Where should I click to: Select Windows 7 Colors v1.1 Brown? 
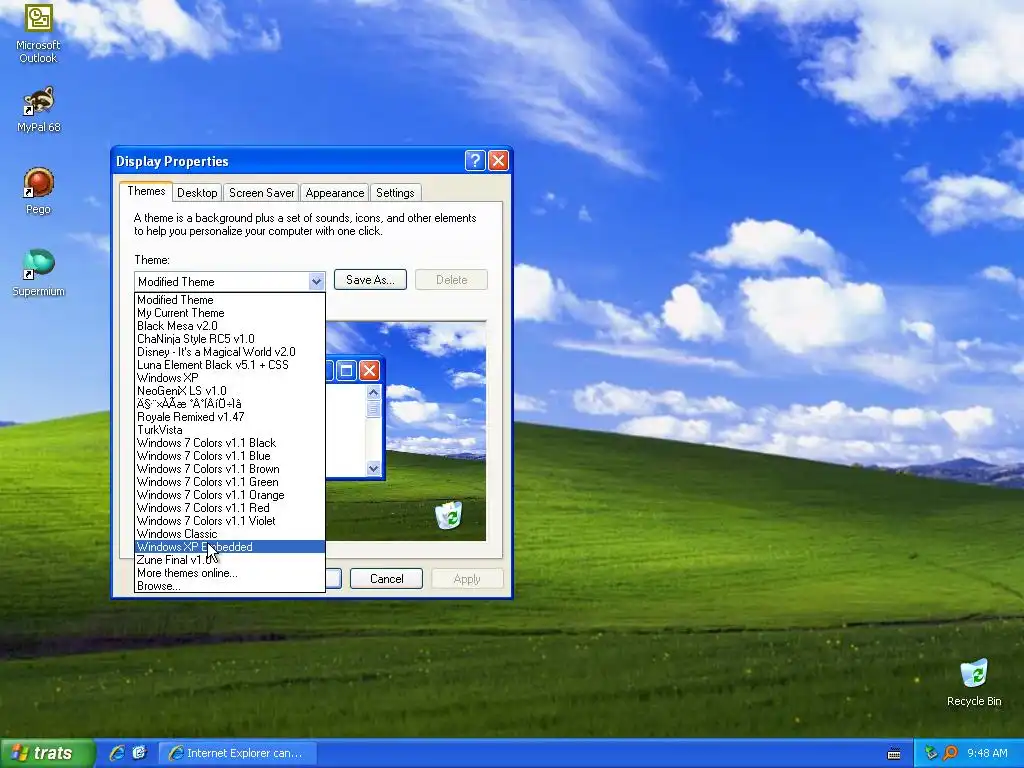click(229, 469)
